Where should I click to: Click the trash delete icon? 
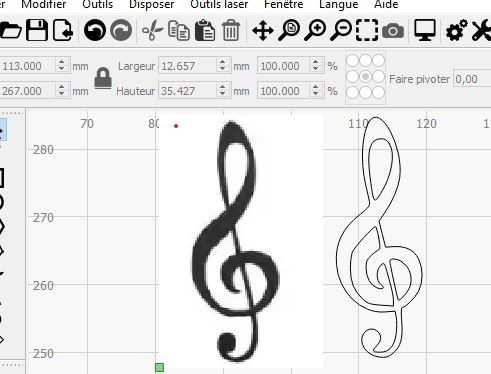click(231, 30)
